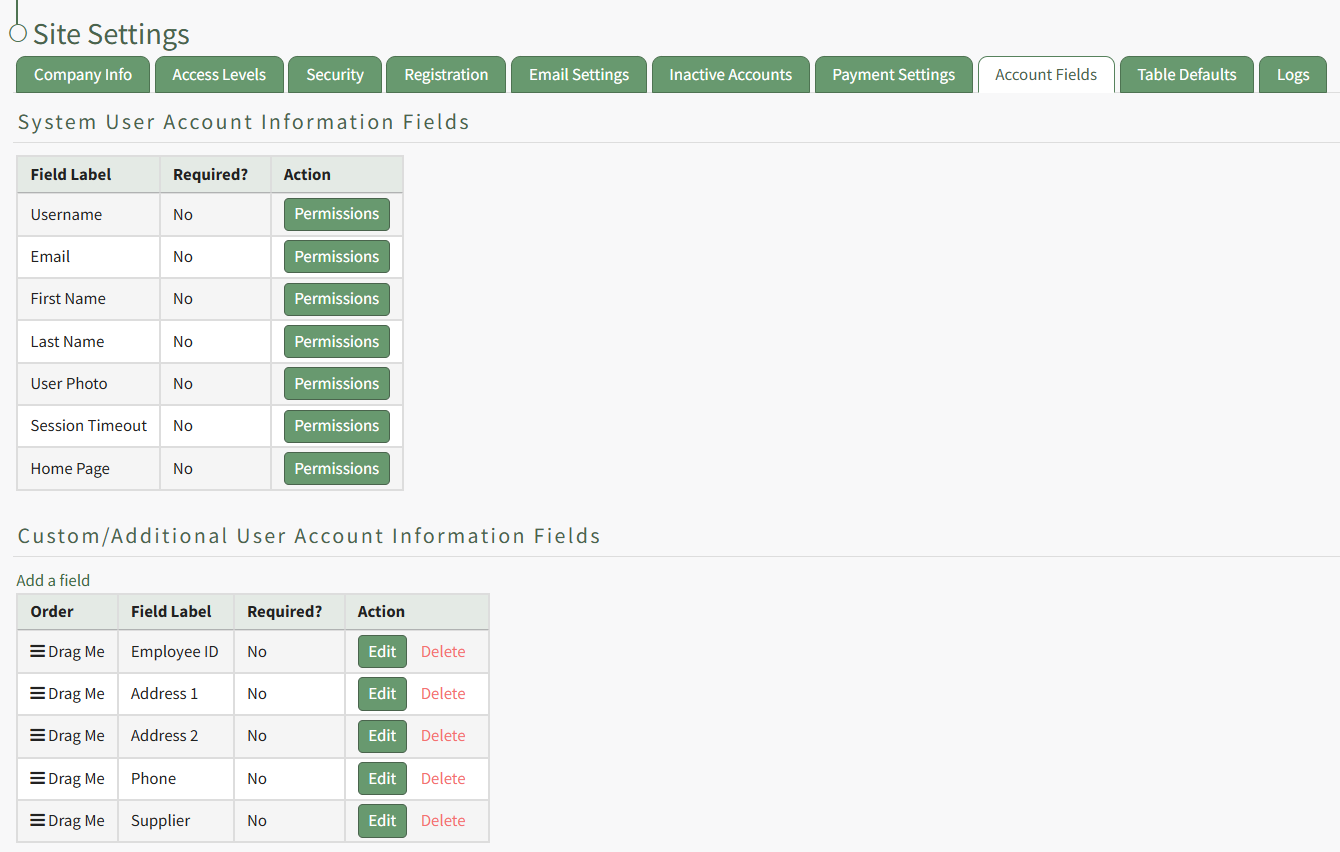
Task: Click the drag handle icon for Address 2
Action: coord(38,735)
